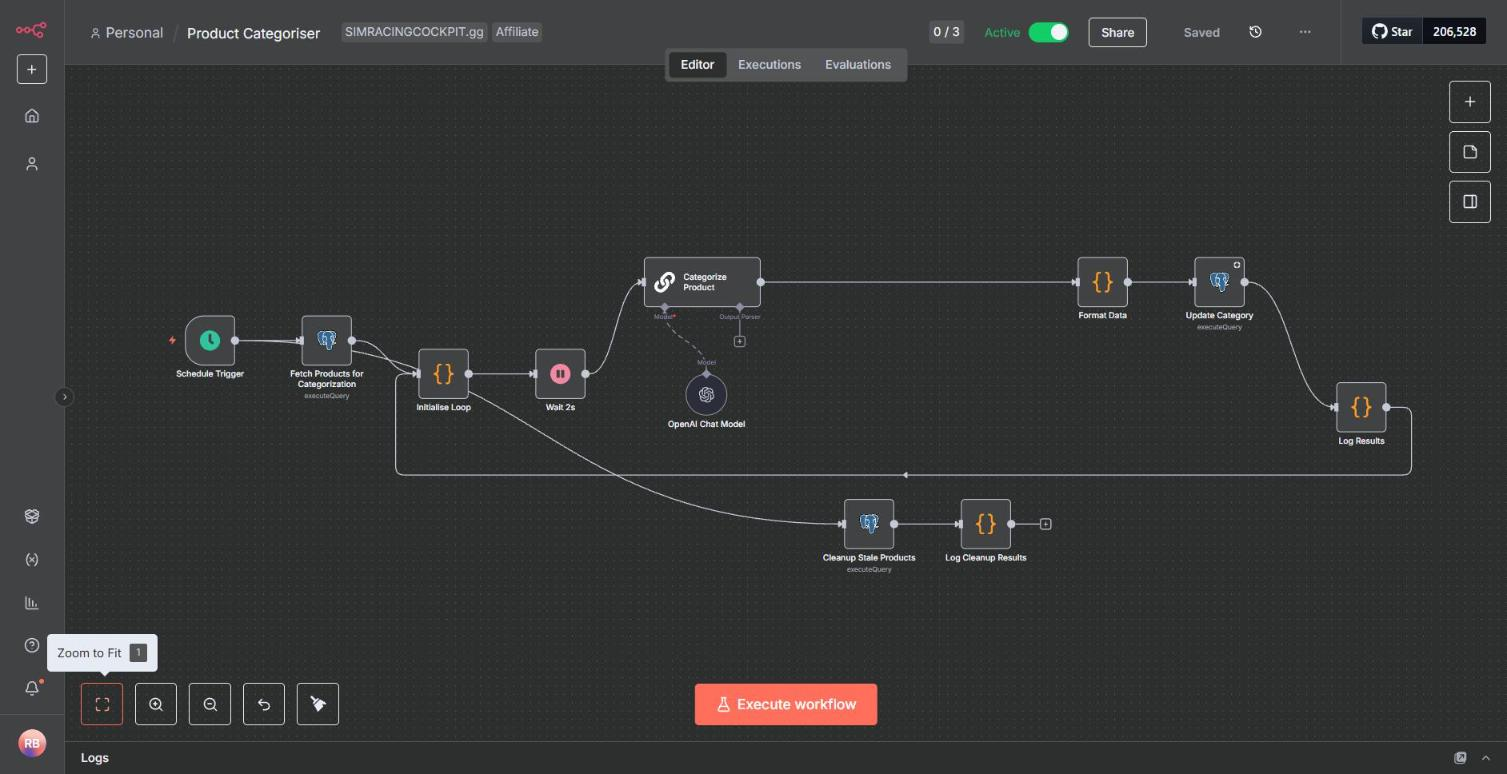
Task: Open the Variables (x) icon in sidebar
Action: click(x=32, y=560)
